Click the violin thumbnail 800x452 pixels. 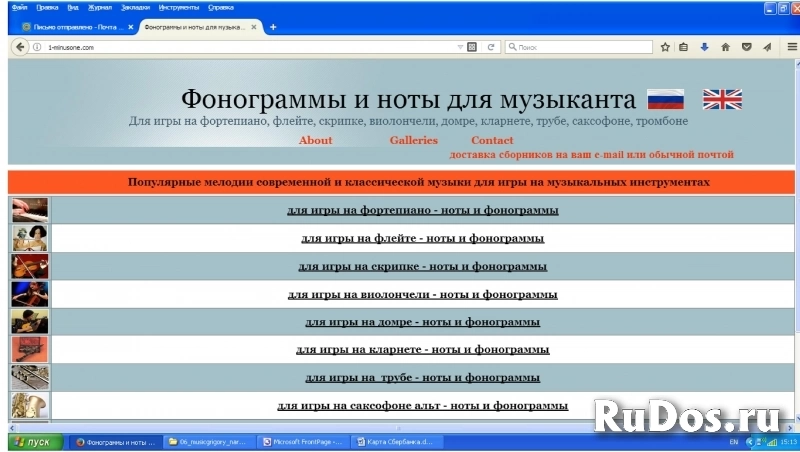(30, 266)
